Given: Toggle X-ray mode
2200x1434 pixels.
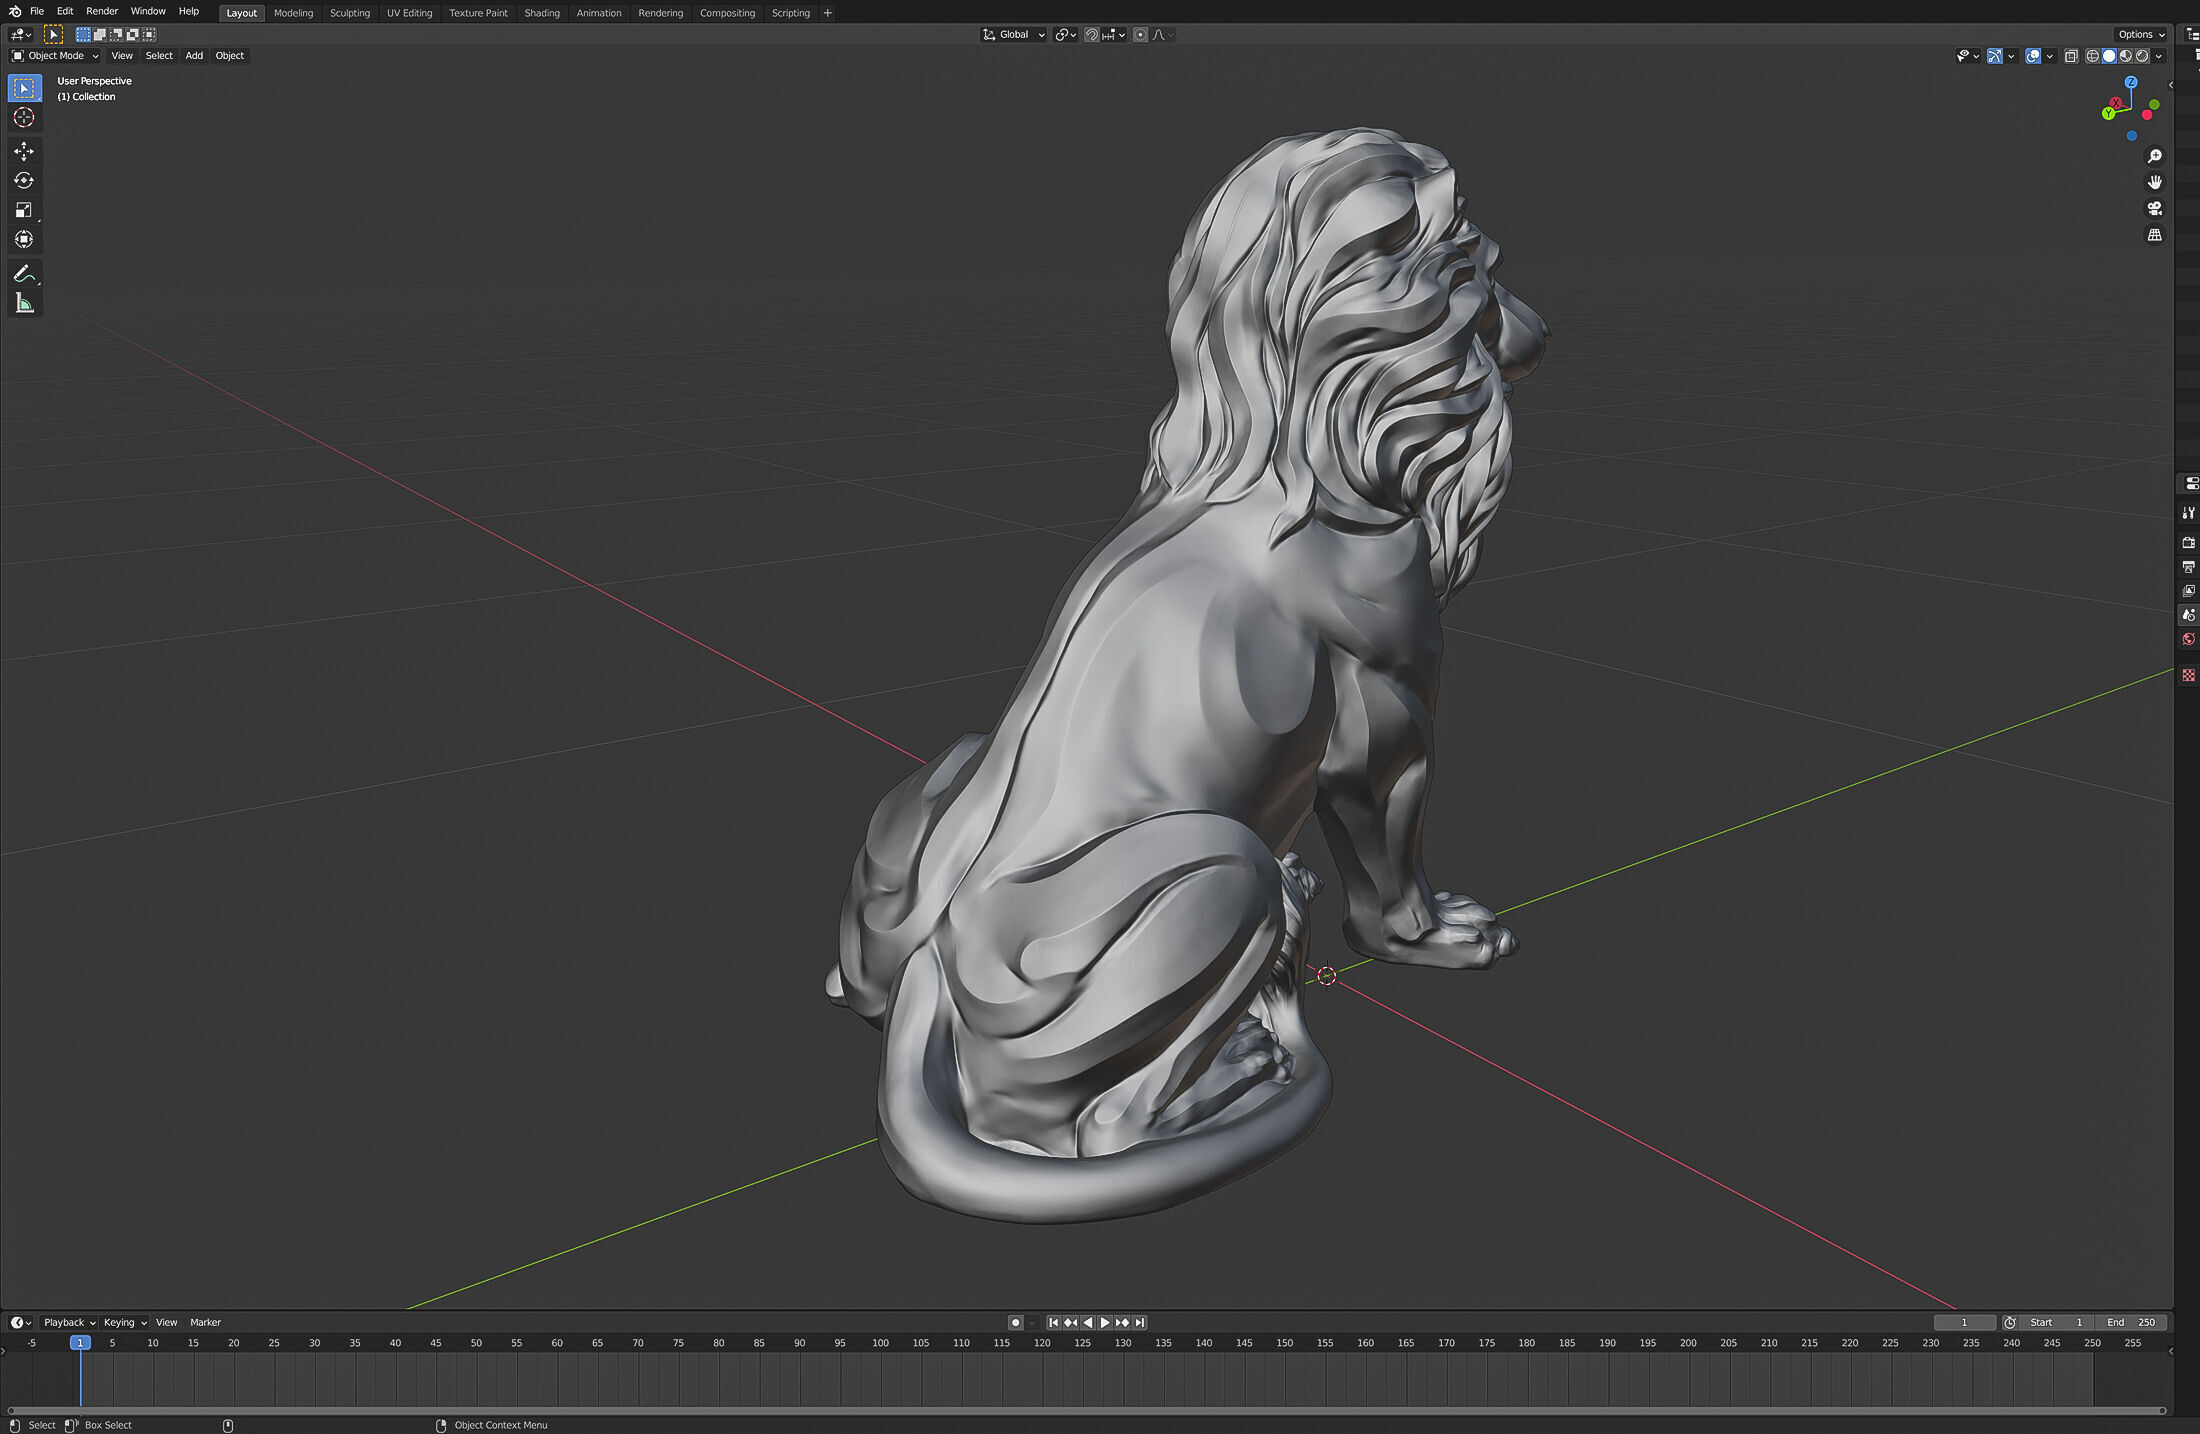Looking at the screenshot, I should tap(2071, 56).
